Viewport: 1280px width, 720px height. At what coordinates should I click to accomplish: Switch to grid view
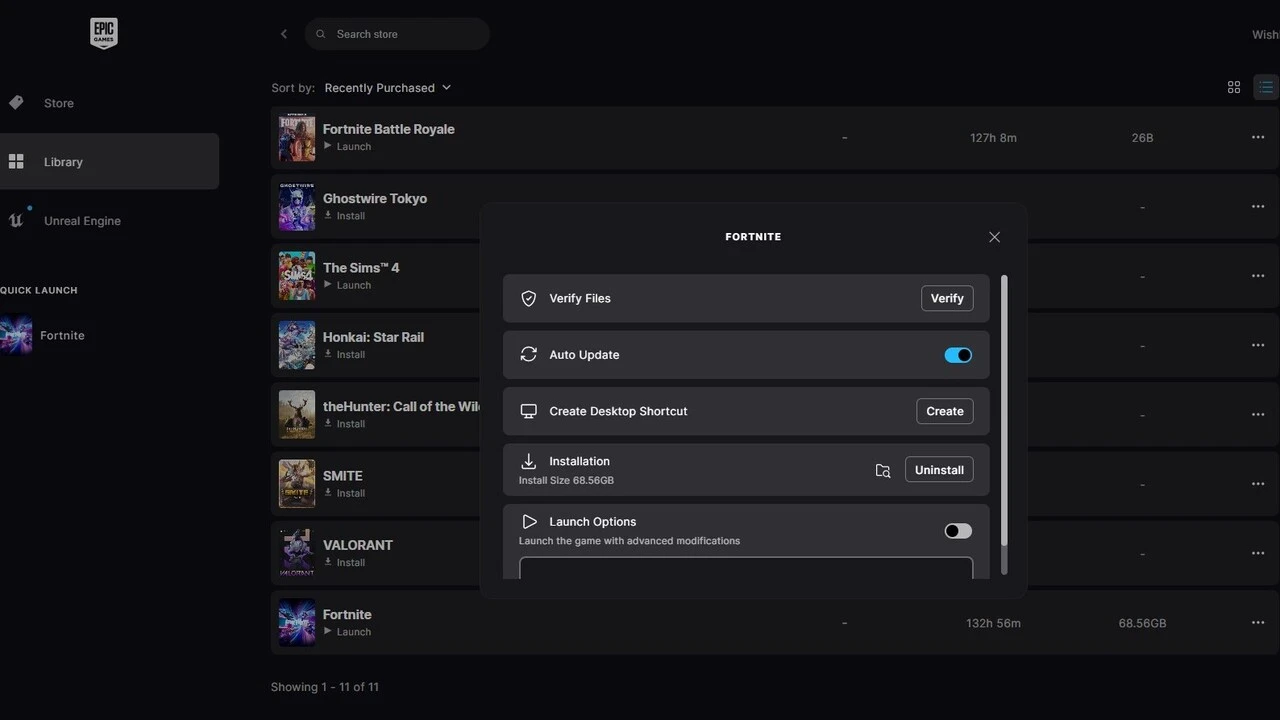click(x=1234, y=88)
